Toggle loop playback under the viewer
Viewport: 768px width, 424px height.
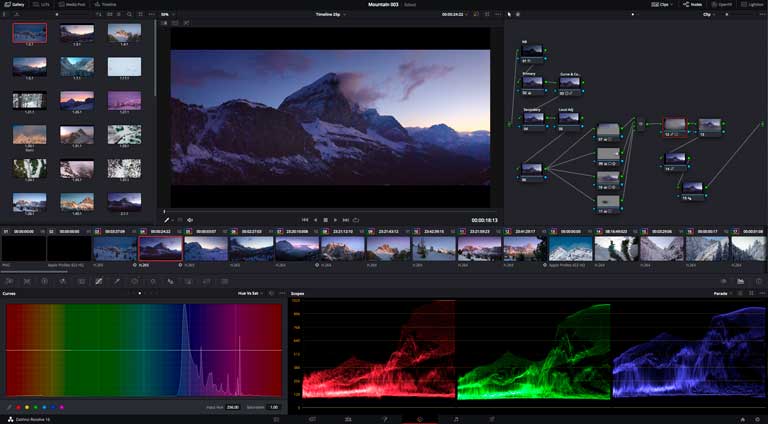pyautogui.click(x=355, y=219)
